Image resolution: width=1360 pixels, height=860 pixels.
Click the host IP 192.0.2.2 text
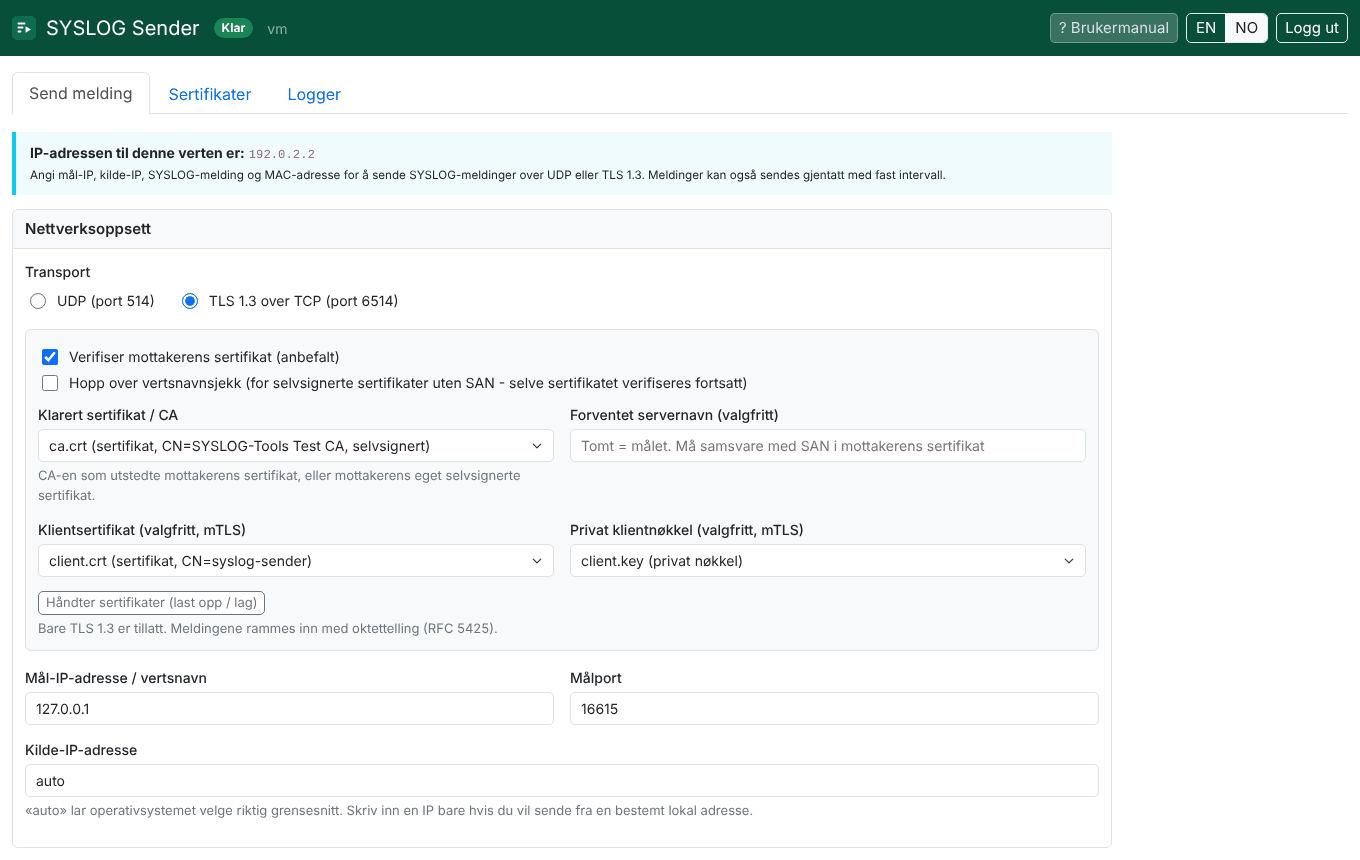tap(282, 154)
